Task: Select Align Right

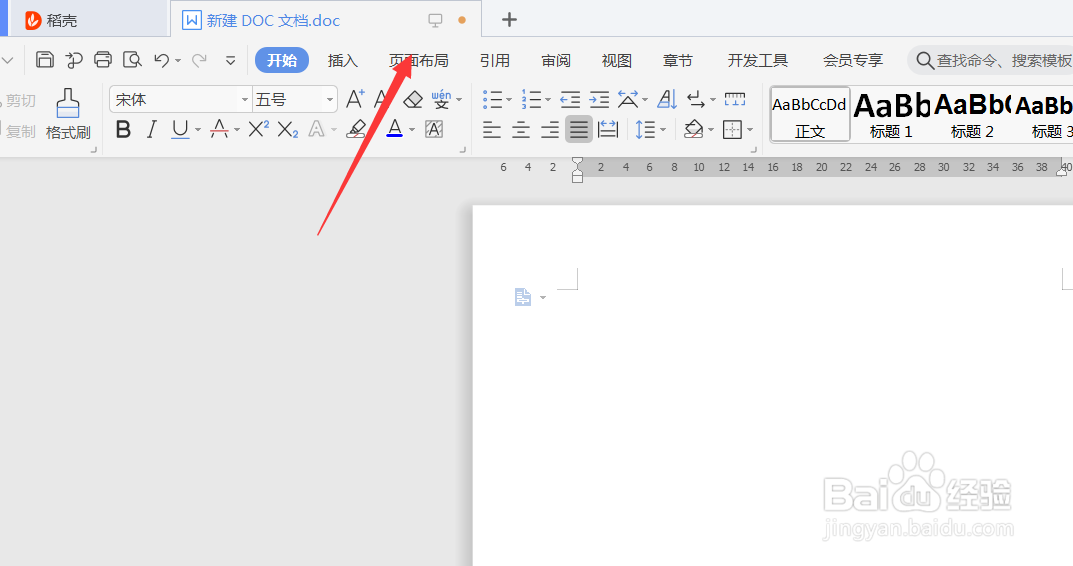Action: coord(550,129)
